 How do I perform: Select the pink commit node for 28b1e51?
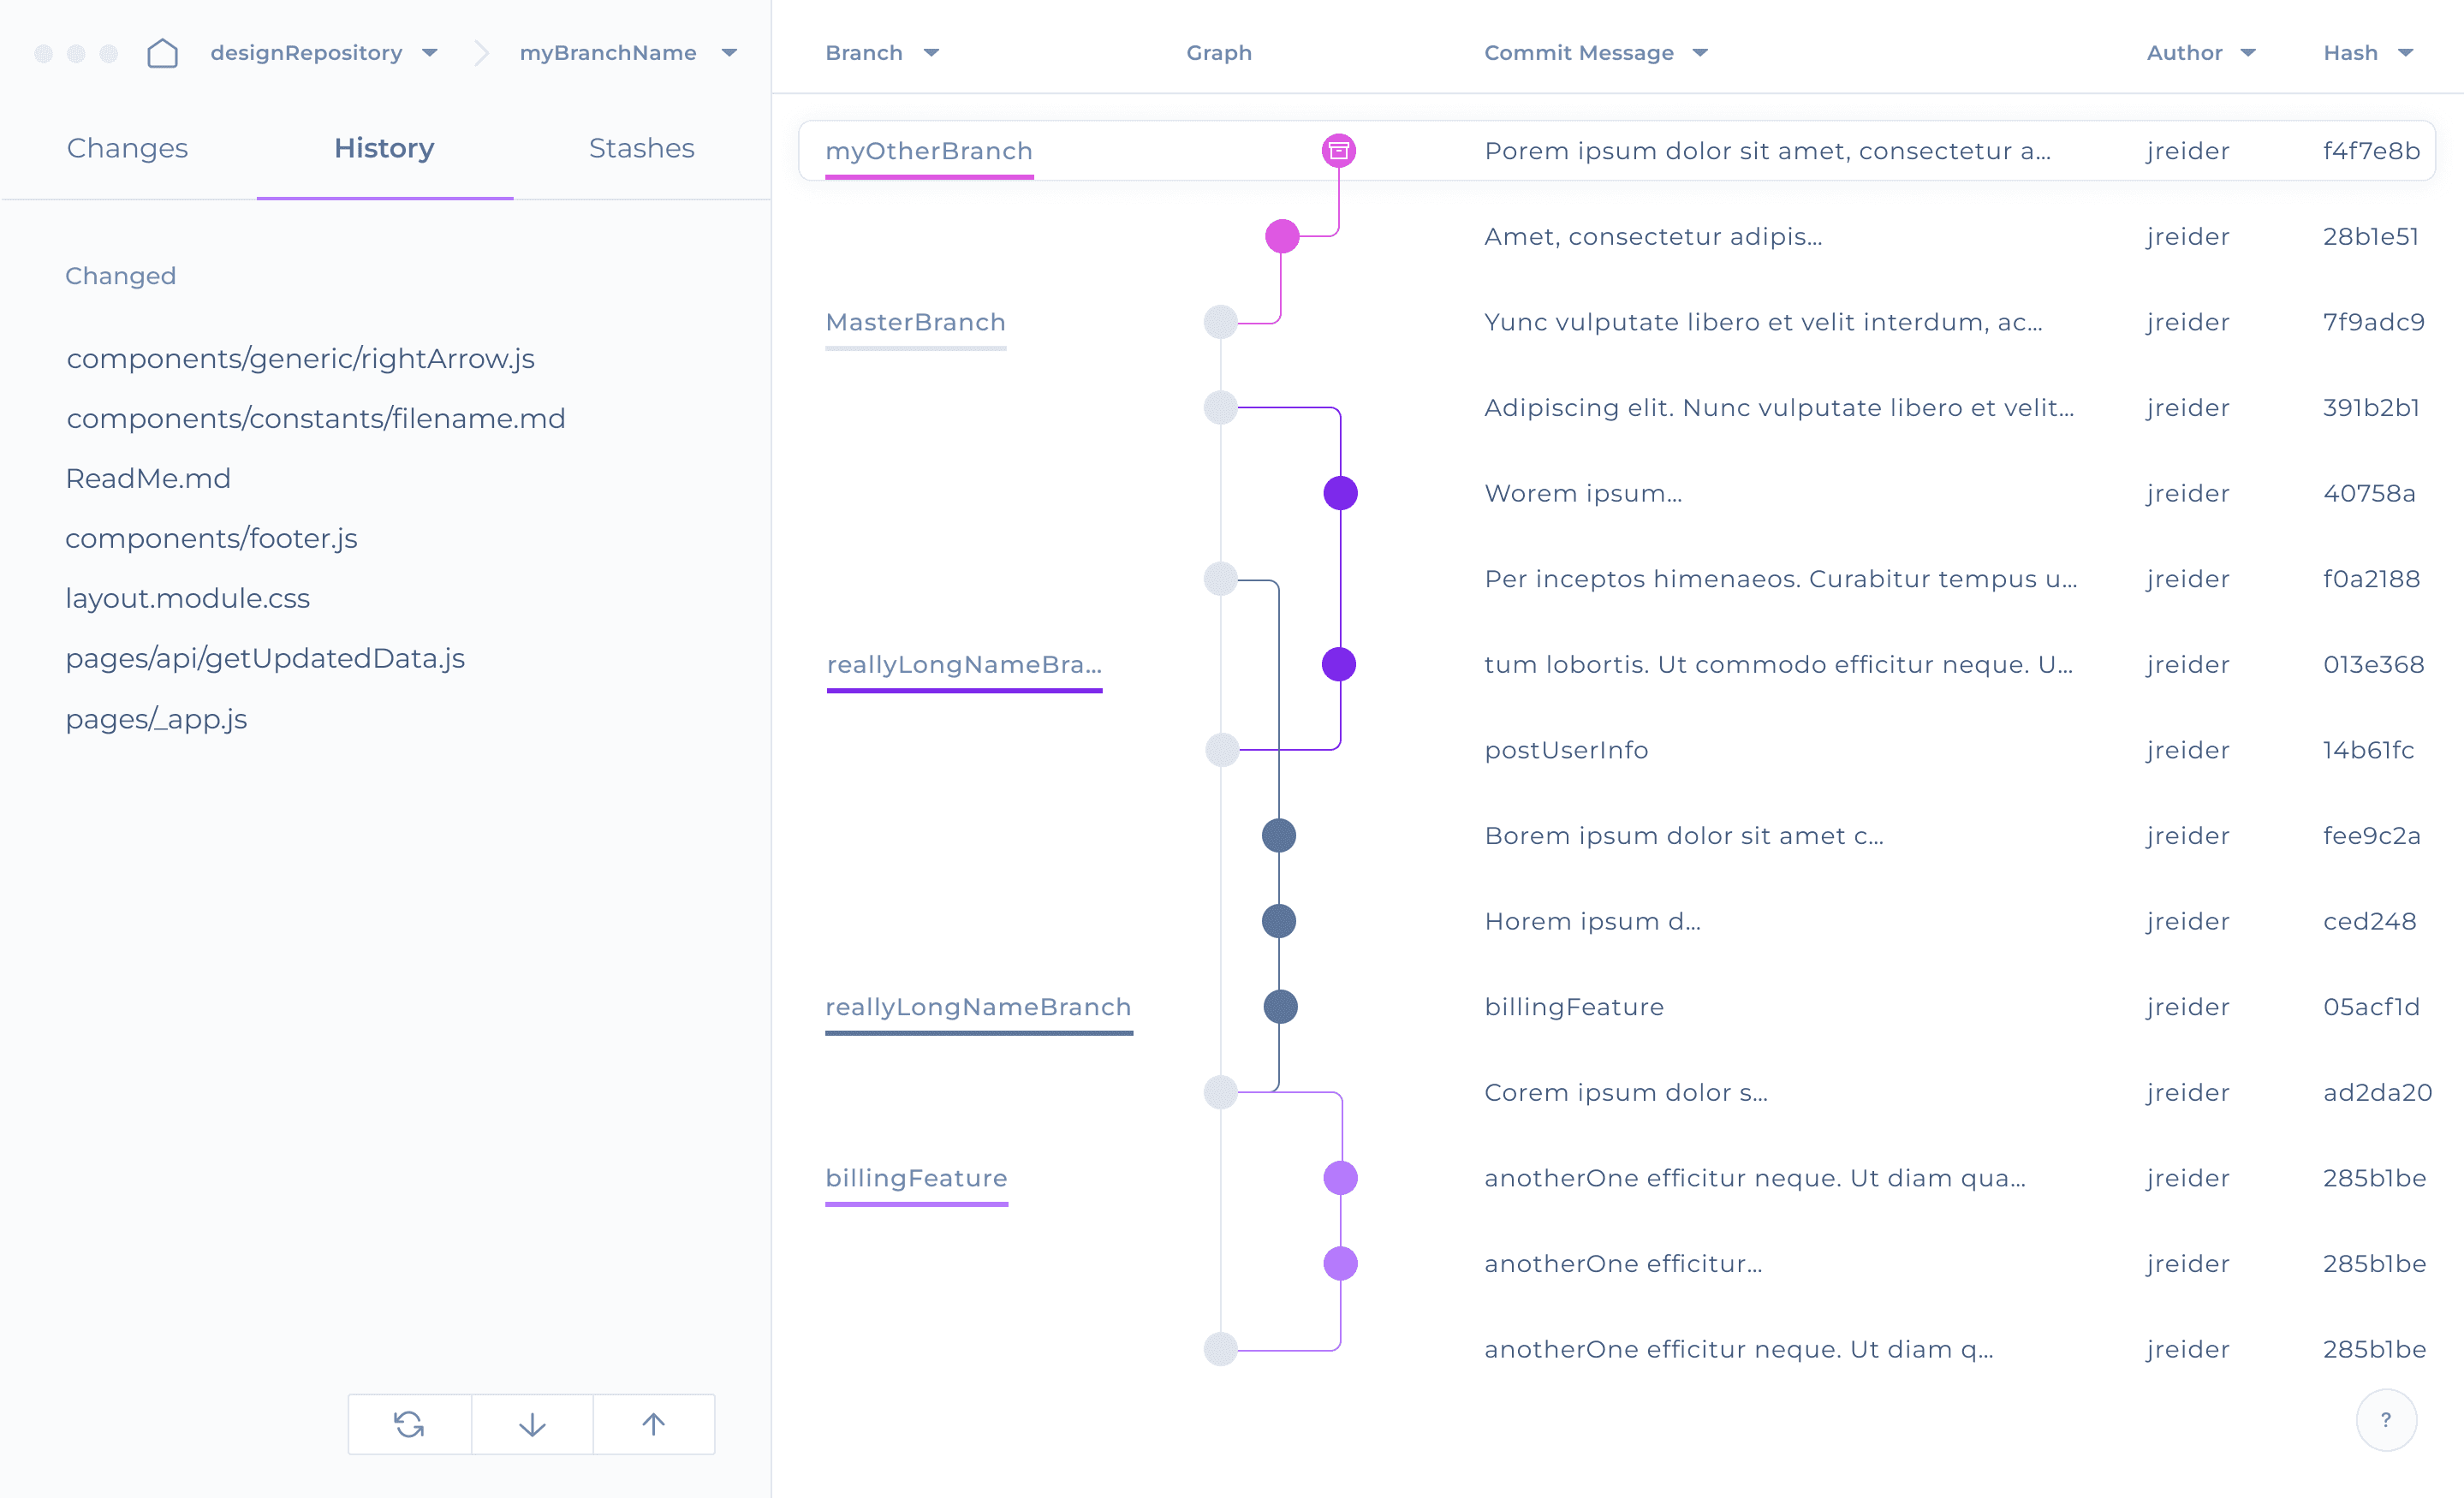tap(1282, 236)
